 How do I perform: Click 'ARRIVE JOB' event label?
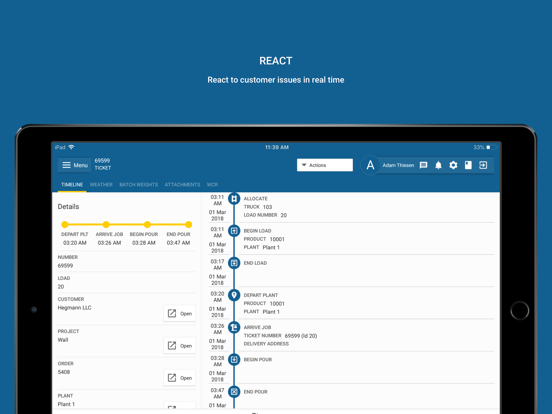[257, 327]
